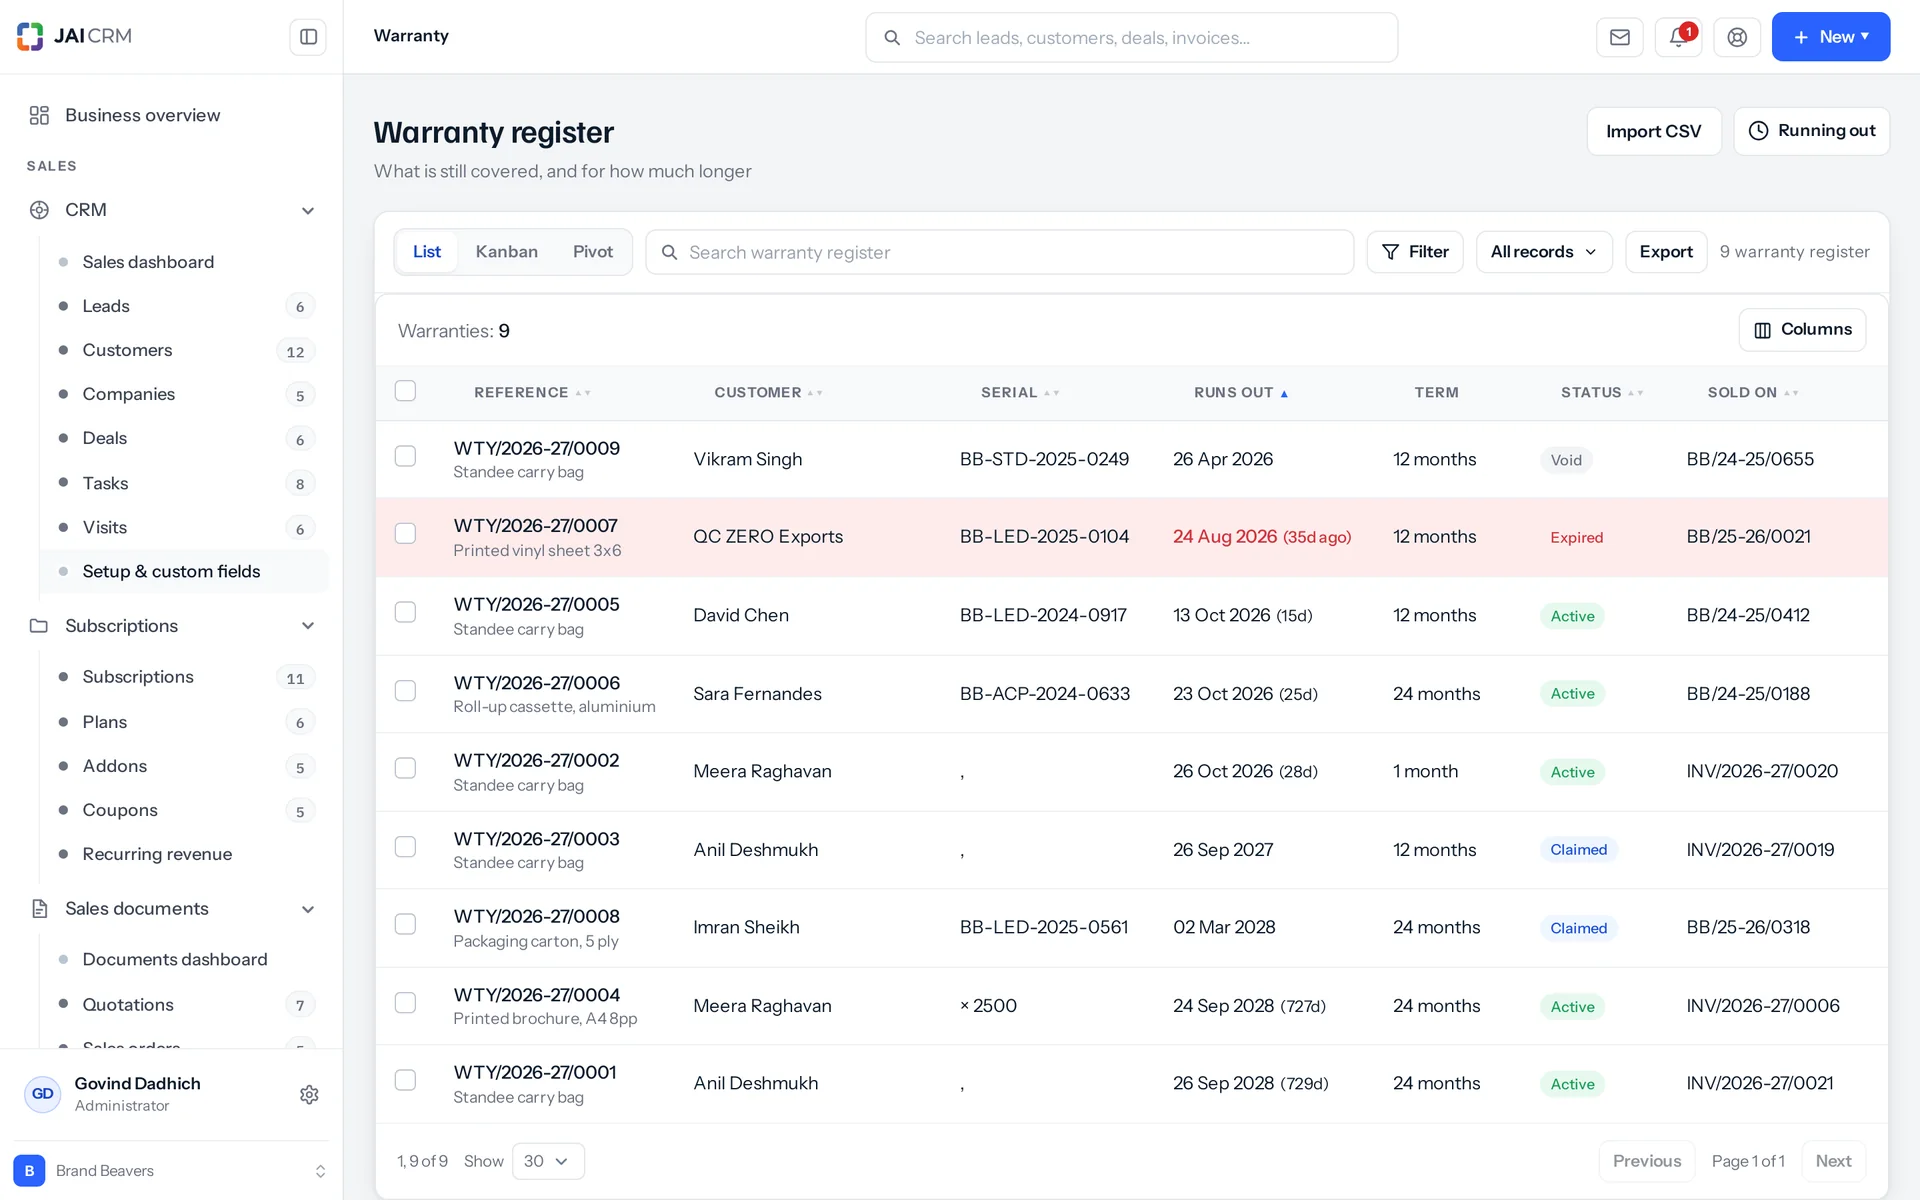Viewport: 1920px width, 1200px height.
Task: Switch to the Kanban view tab
Action: pyautogui.click(x=506, y=252)
